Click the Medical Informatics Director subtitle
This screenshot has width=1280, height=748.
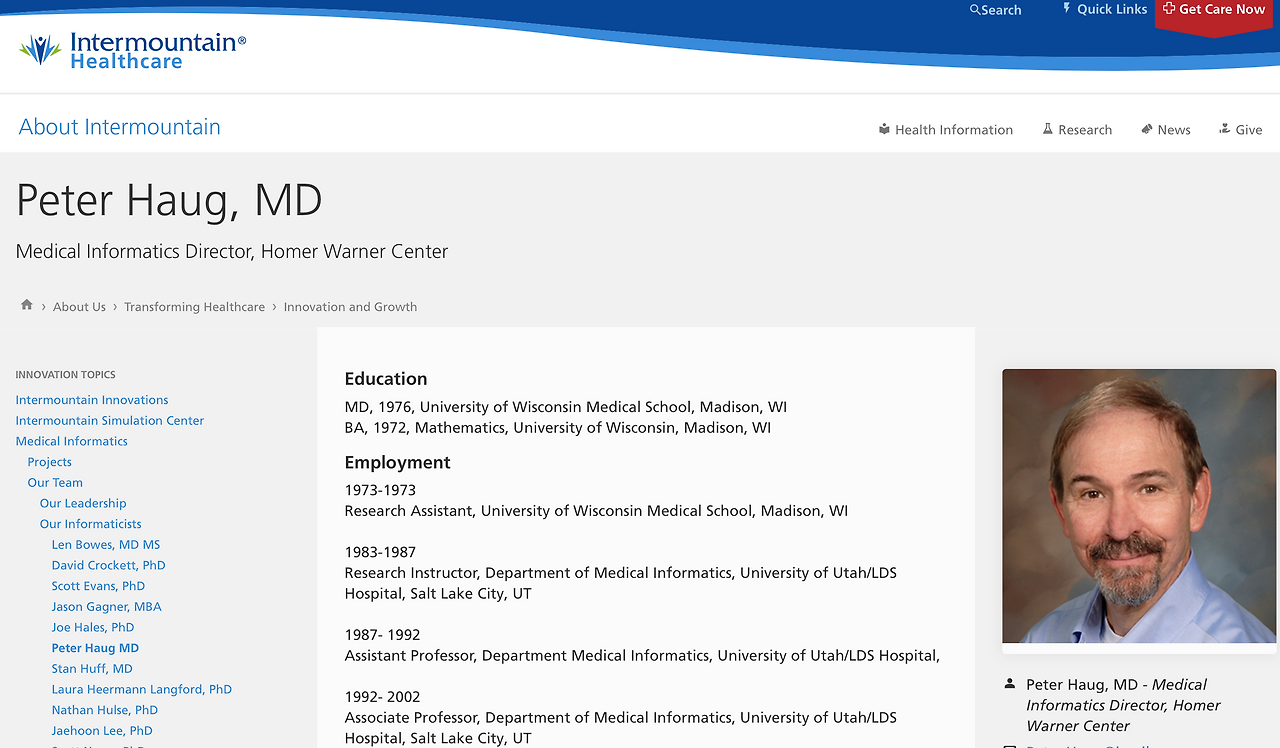(x=232, y=251)
